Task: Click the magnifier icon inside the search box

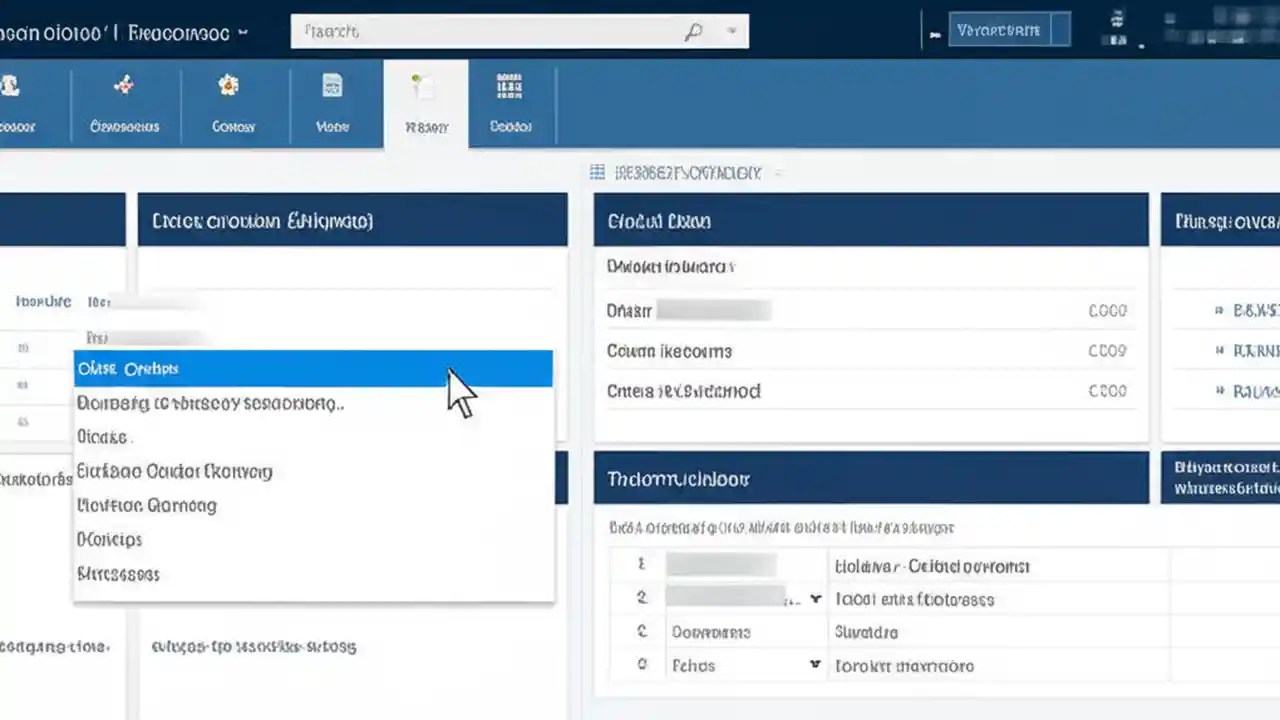Action: click(695, 31)
